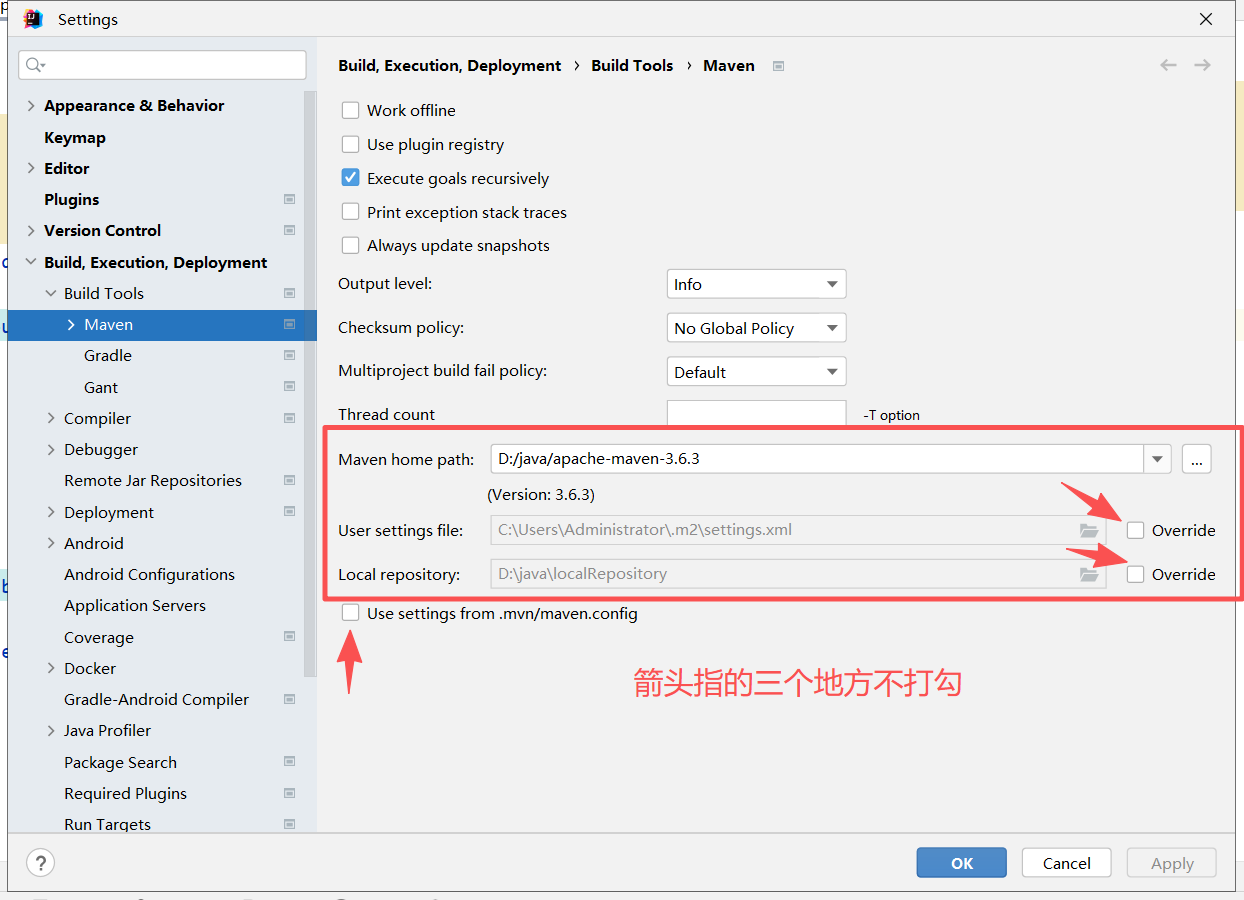Click project-level icon beside Gradle
This screenshot has width=1244, height=900.
289,355
